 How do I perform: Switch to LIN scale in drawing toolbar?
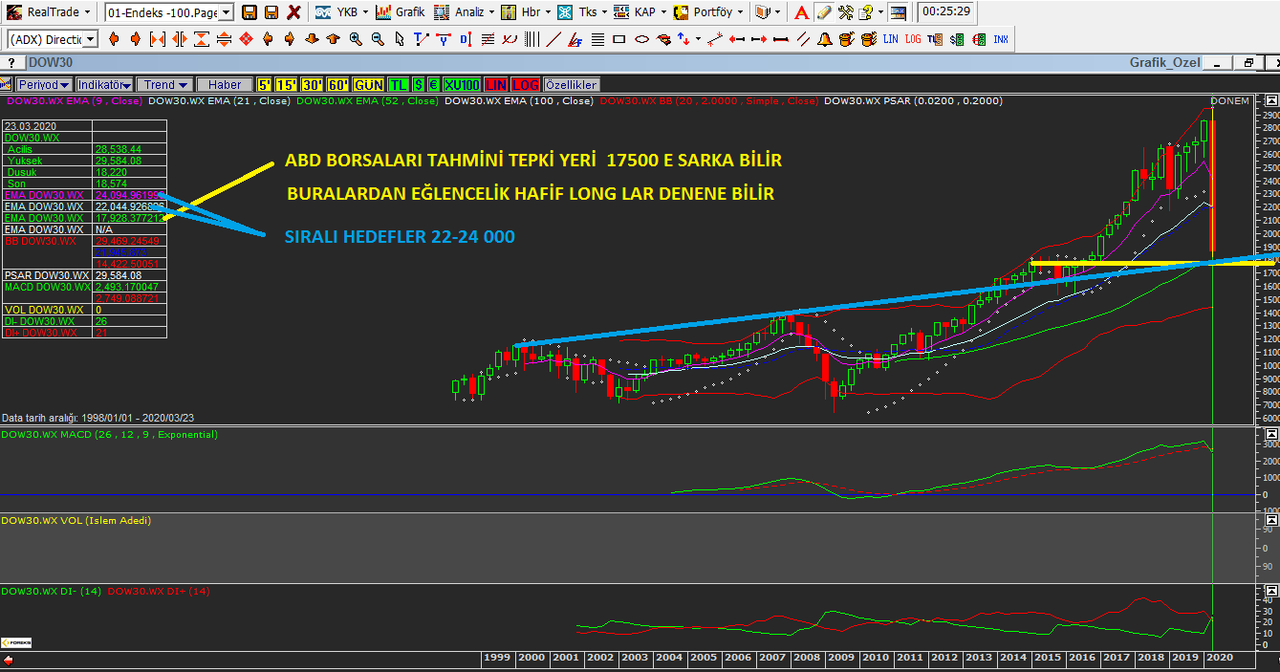pos(890,39)
